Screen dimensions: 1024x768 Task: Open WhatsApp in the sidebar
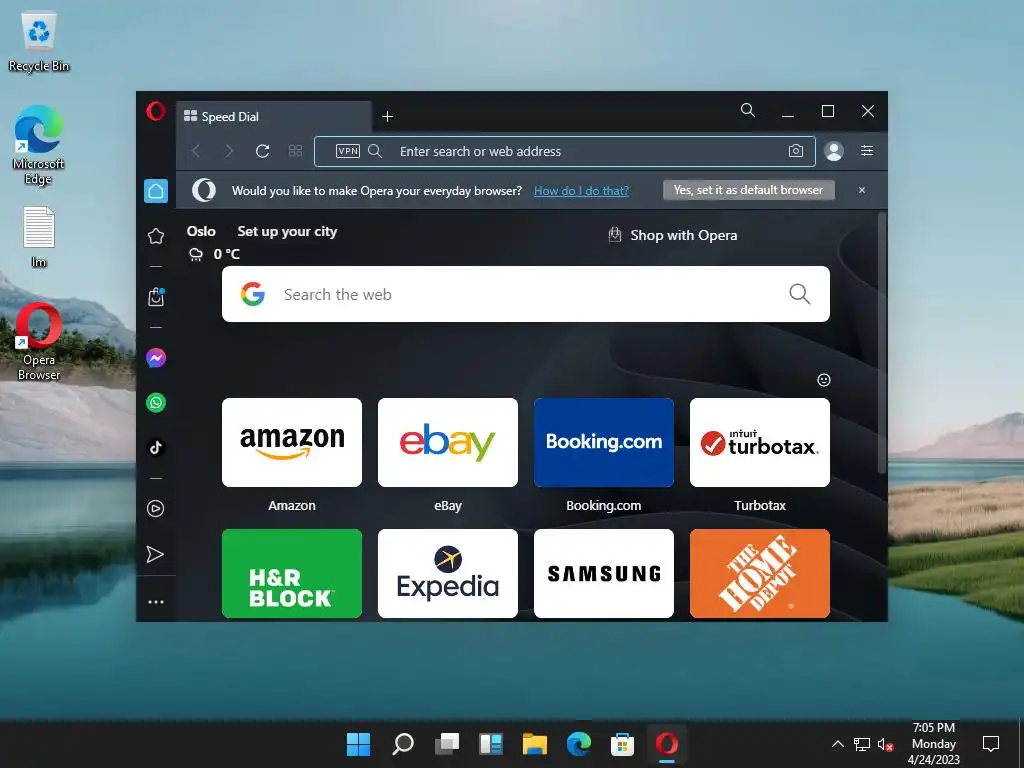(x=156, y=403)
